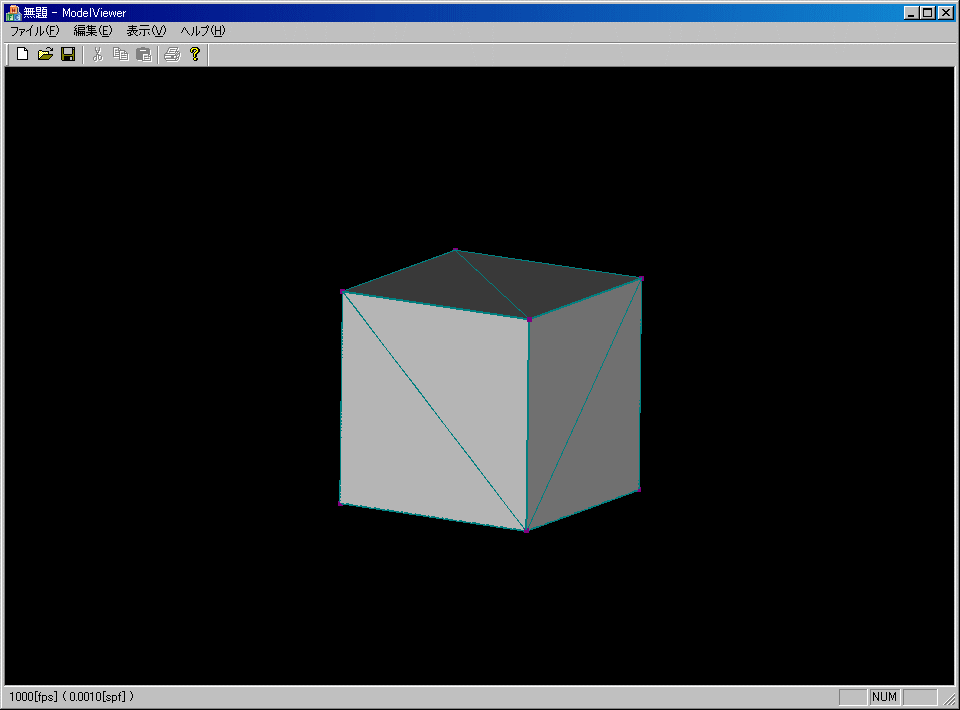This screenshot has width=960, height=710.
Task: Click the Copy toolbar icon
Action: click(121, 54)
